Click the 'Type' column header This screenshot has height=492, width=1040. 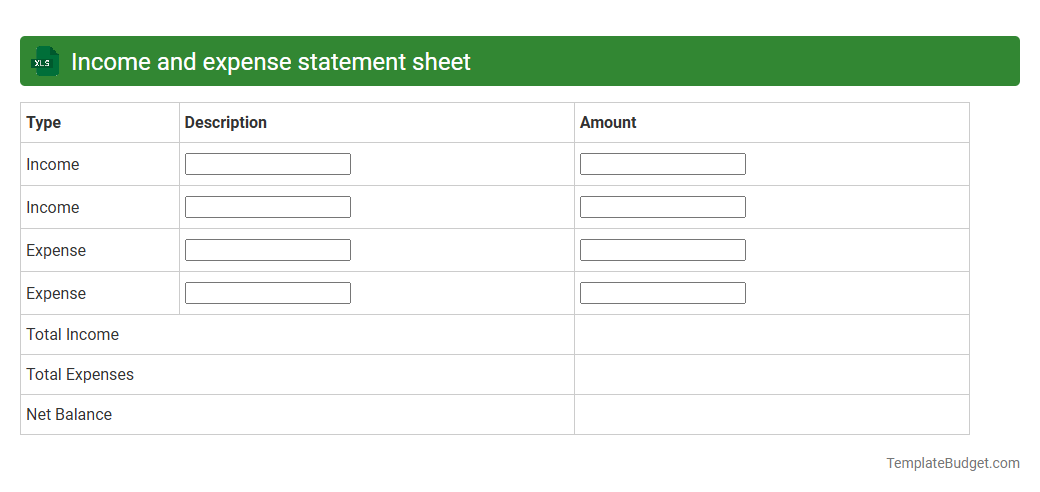click(x=44, y=123)
